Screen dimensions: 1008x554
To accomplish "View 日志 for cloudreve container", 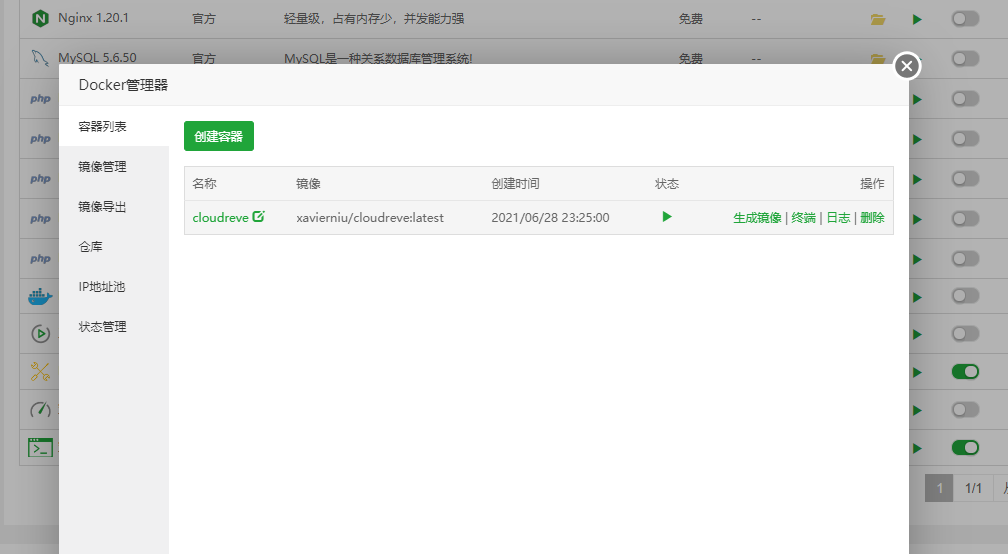I will coord(838,218).
